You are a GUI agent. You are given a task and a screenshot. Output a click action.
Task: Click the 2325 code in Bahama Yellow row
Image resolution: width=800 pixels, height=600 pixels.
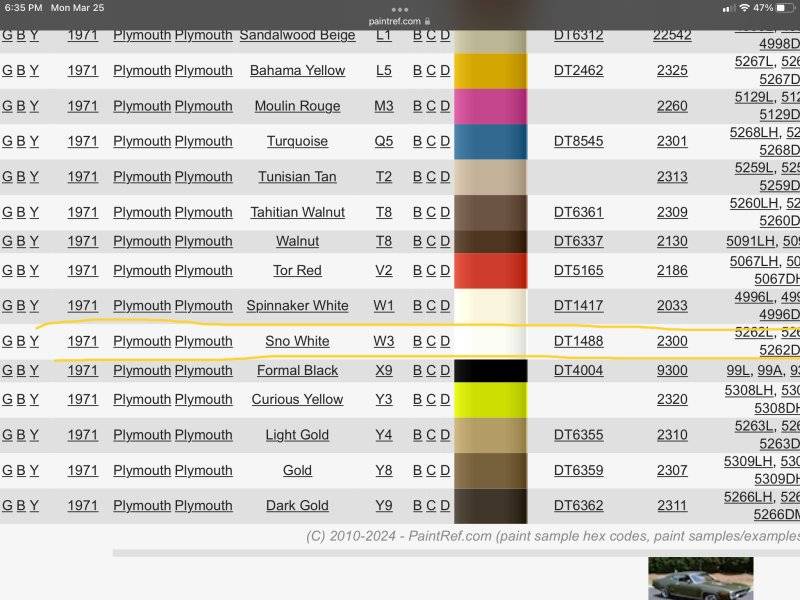[672, 70]
